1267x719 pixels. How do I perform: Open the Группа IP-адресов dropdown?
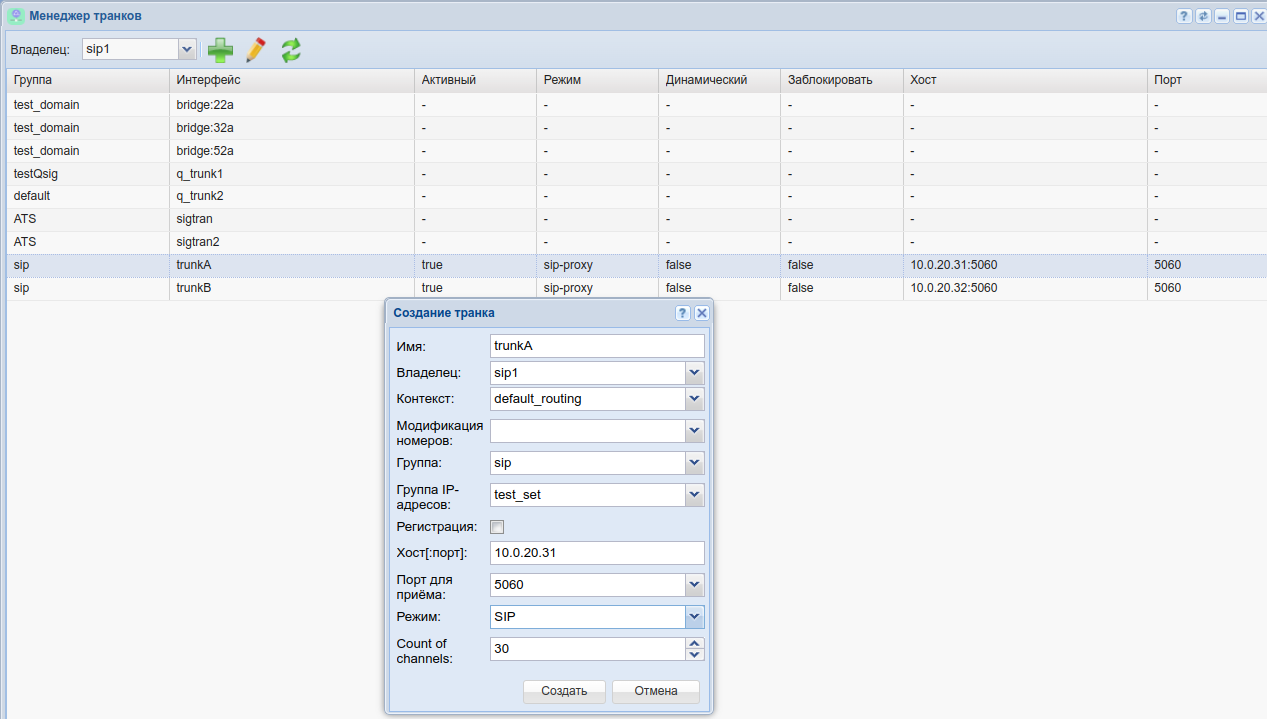pyautogui.click(x=694, y=495)
